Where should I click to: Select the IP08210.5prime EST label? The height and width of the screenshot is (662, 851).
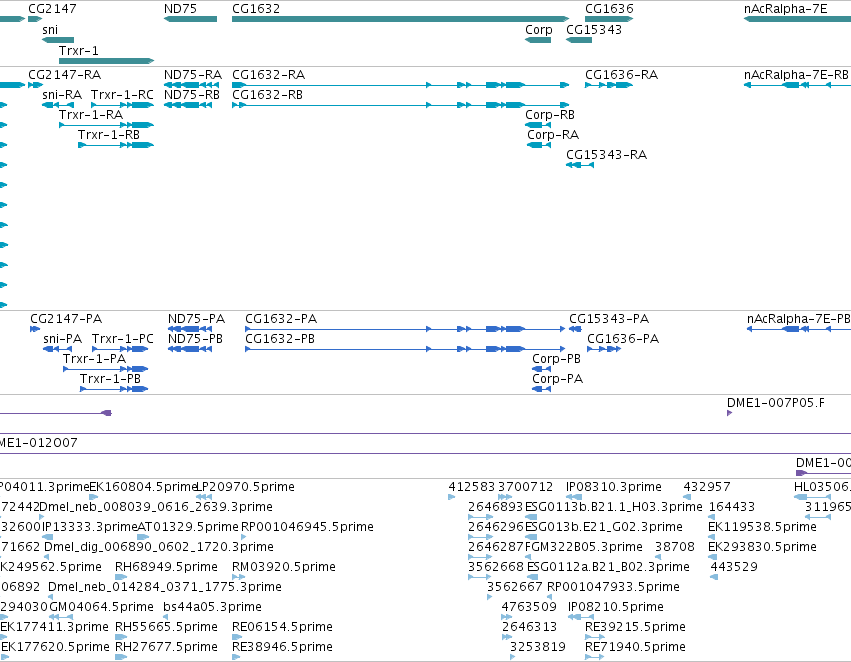click(x=616, y=607)
